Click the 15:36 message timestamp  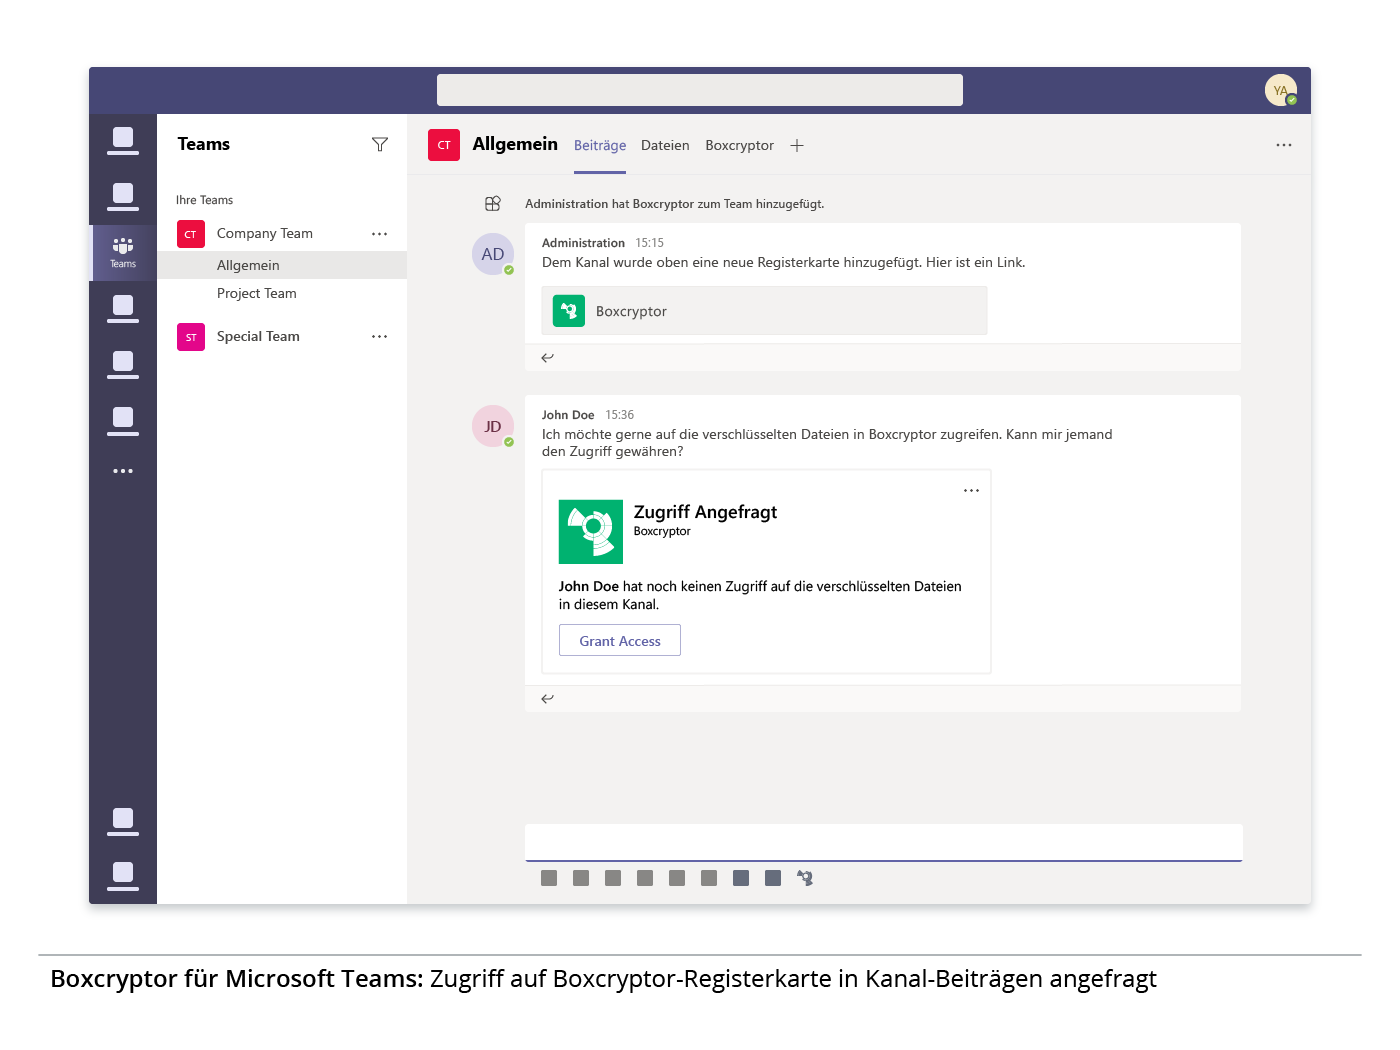[x=620, y=415]
